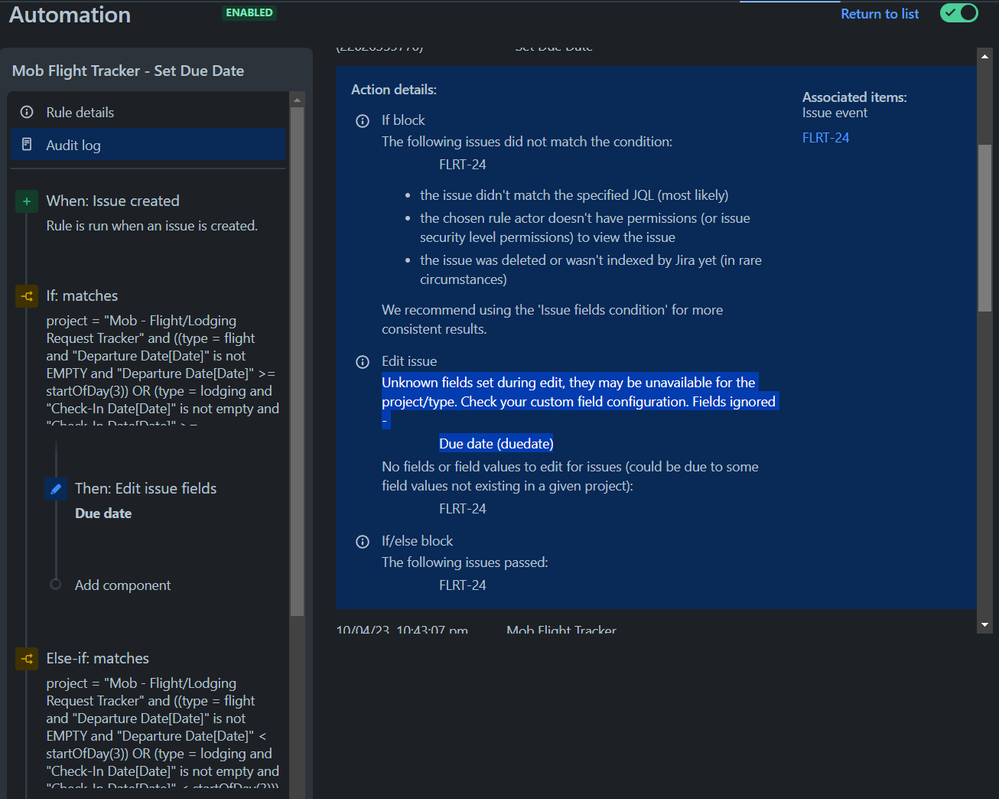This screenshot has height=799, width=999.
Task: Click the If/else block heading text
Action: click(x=417, y=541)
